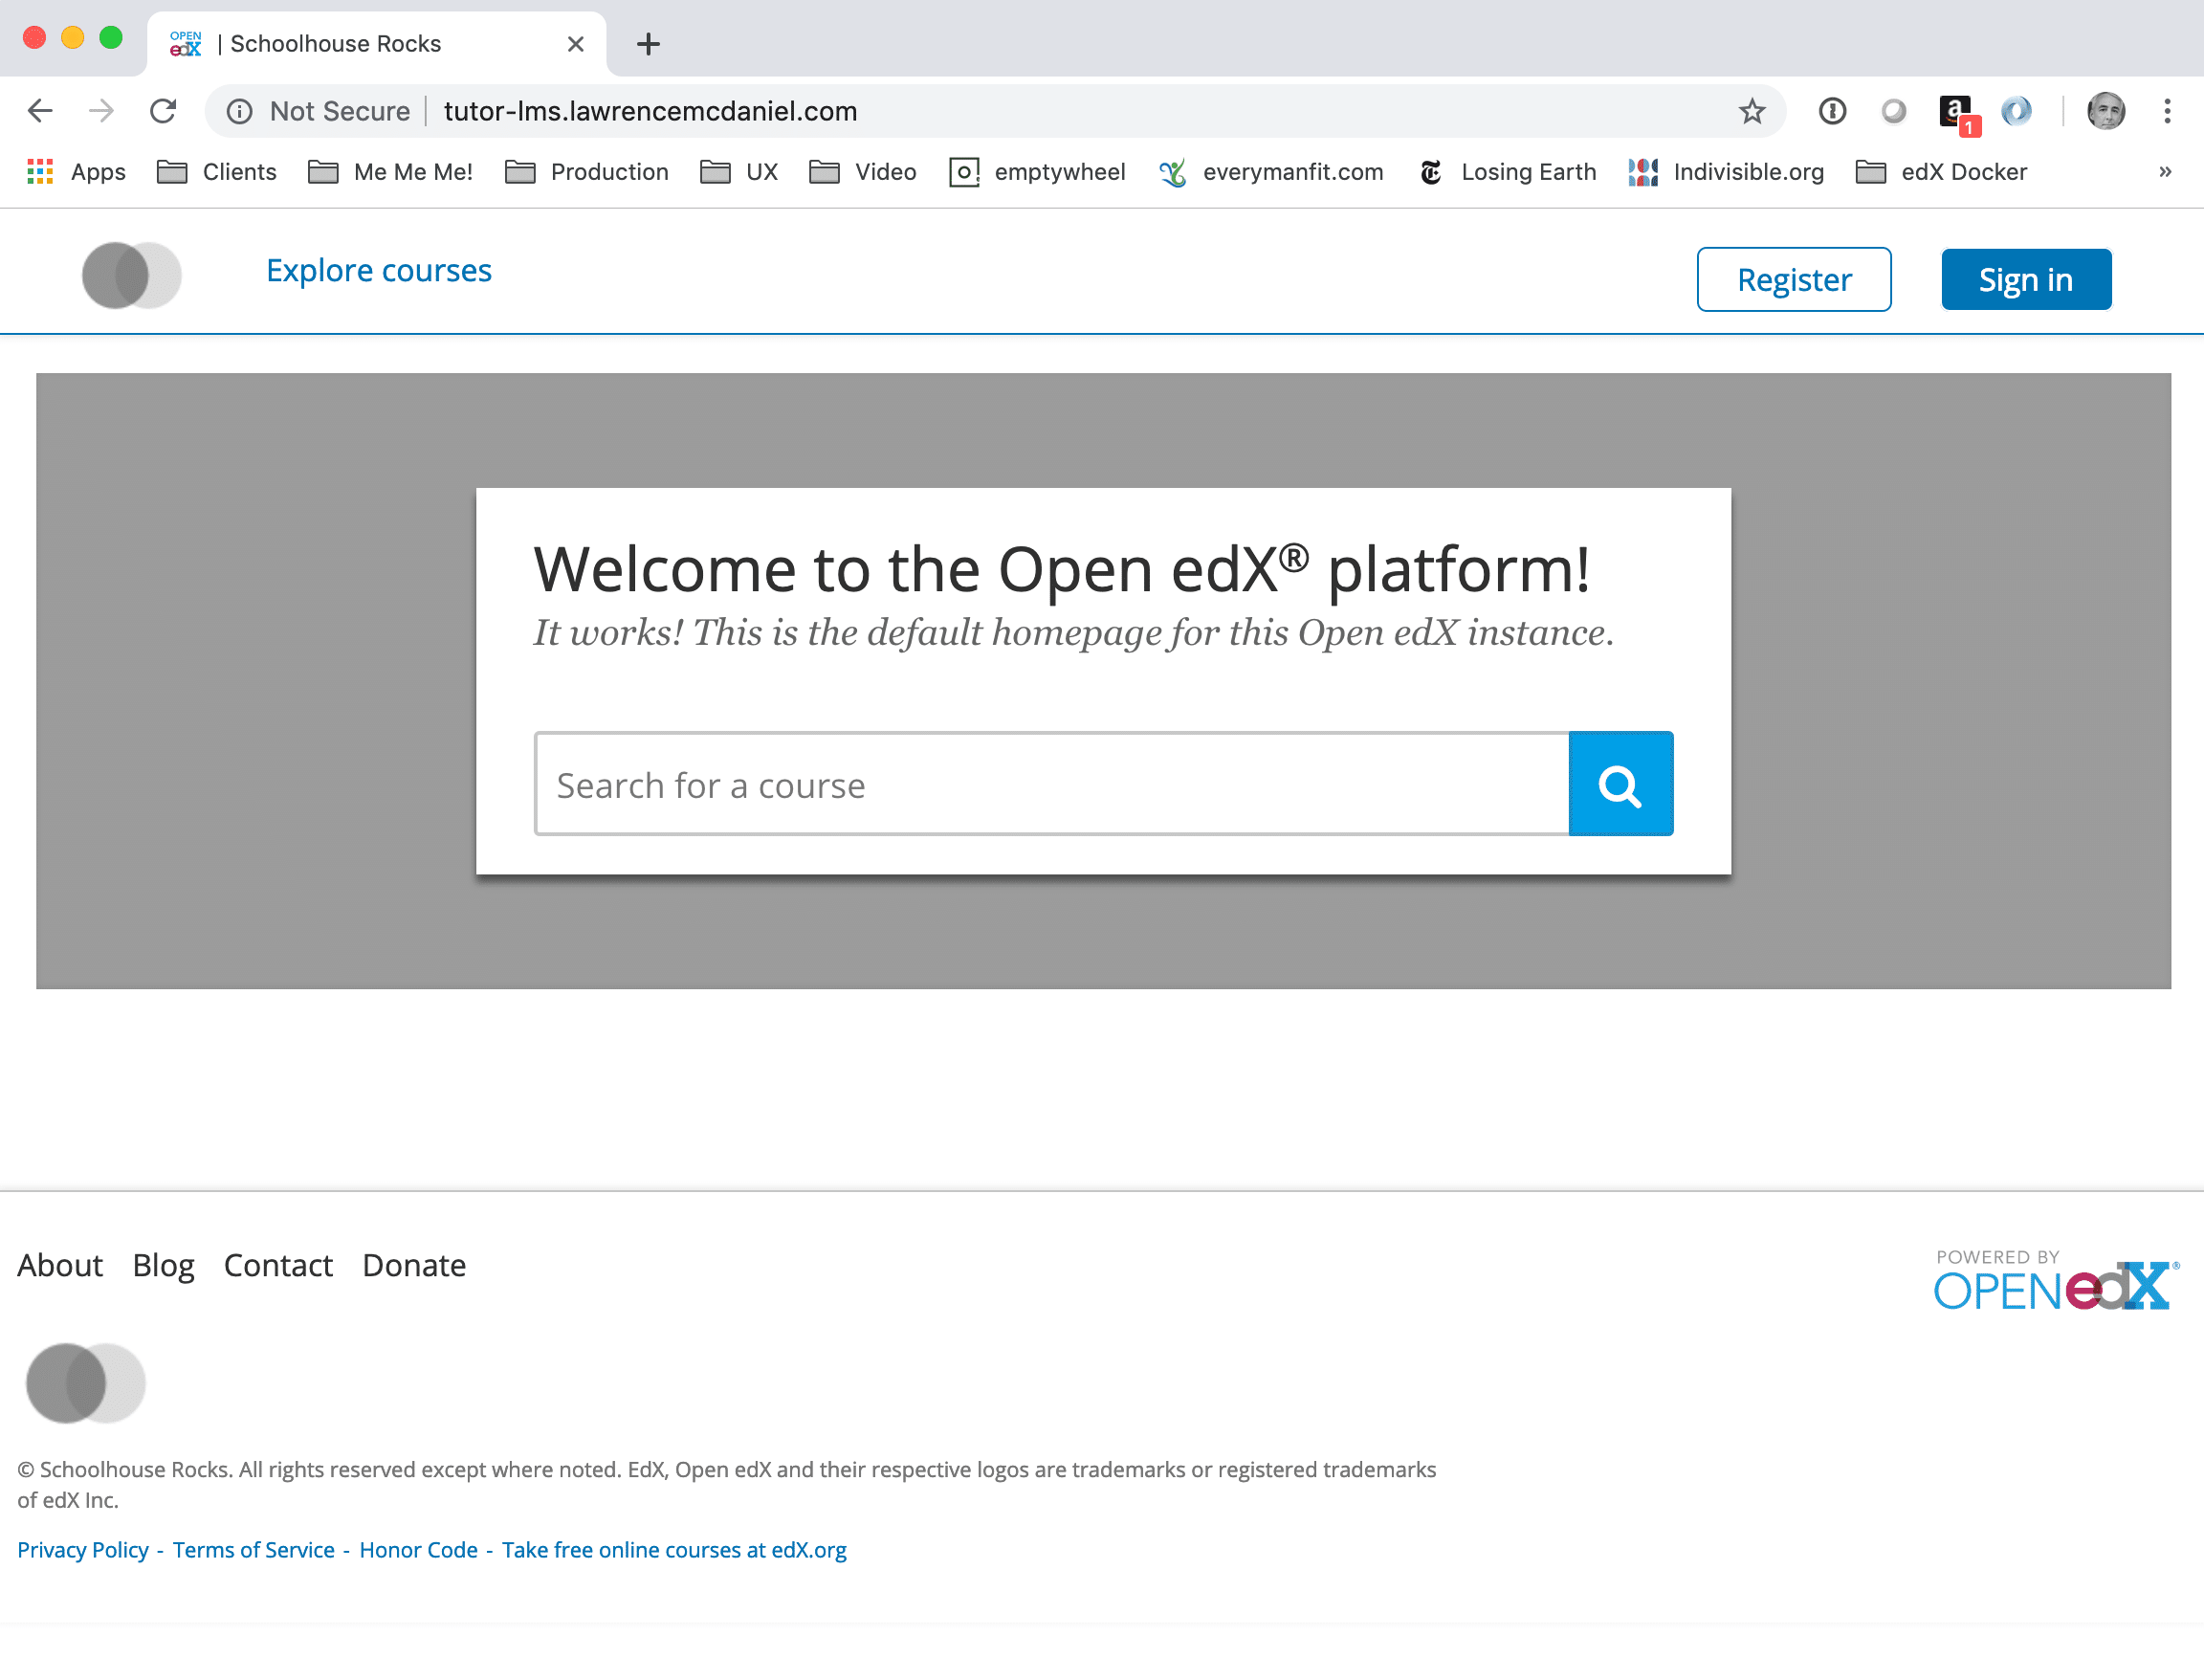Open the Chrome profile avatar
This screenshot has height=1680, width=2204.
pos(2106,111)
